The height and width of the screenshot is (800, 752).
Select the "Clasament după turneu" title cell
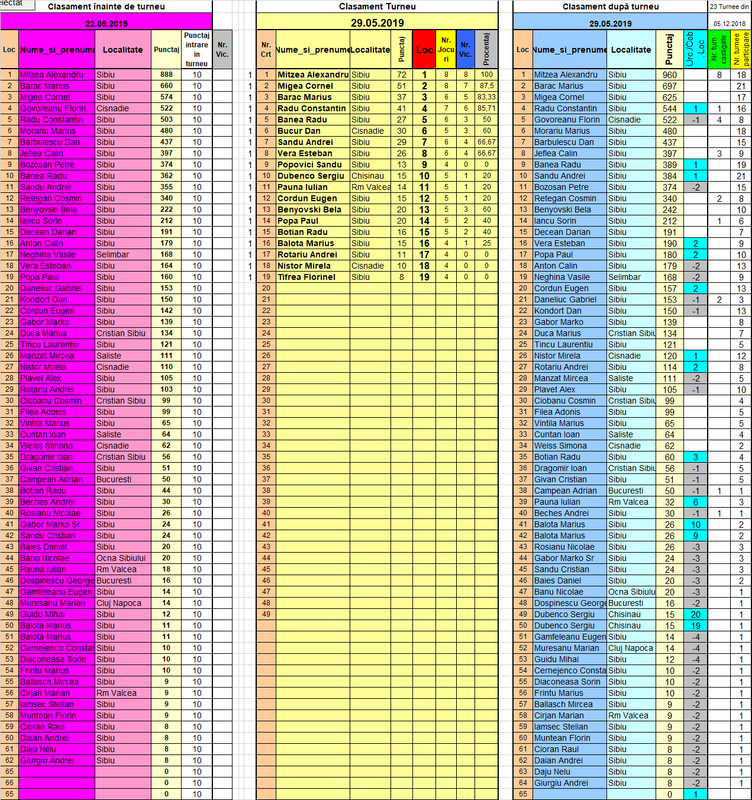pos(610,7)
